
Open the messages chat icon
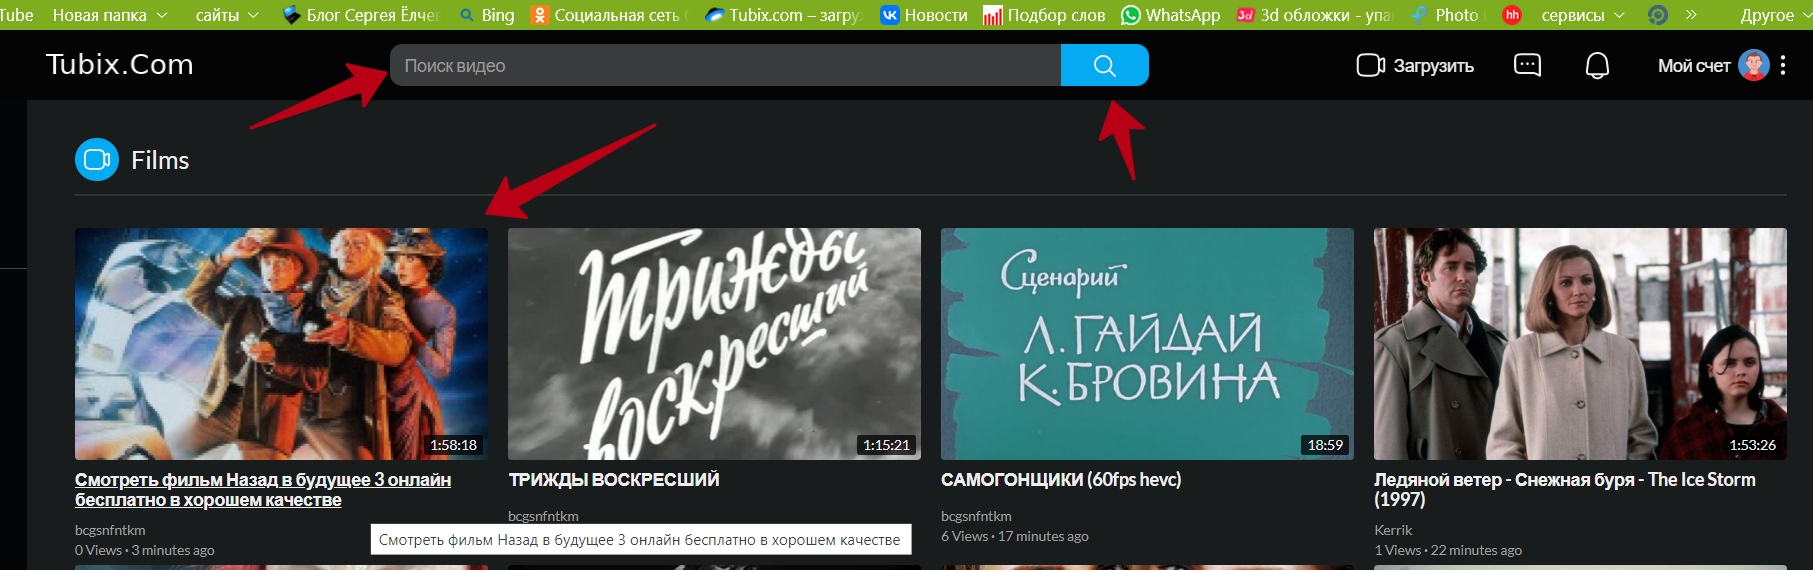point(1527,66)
